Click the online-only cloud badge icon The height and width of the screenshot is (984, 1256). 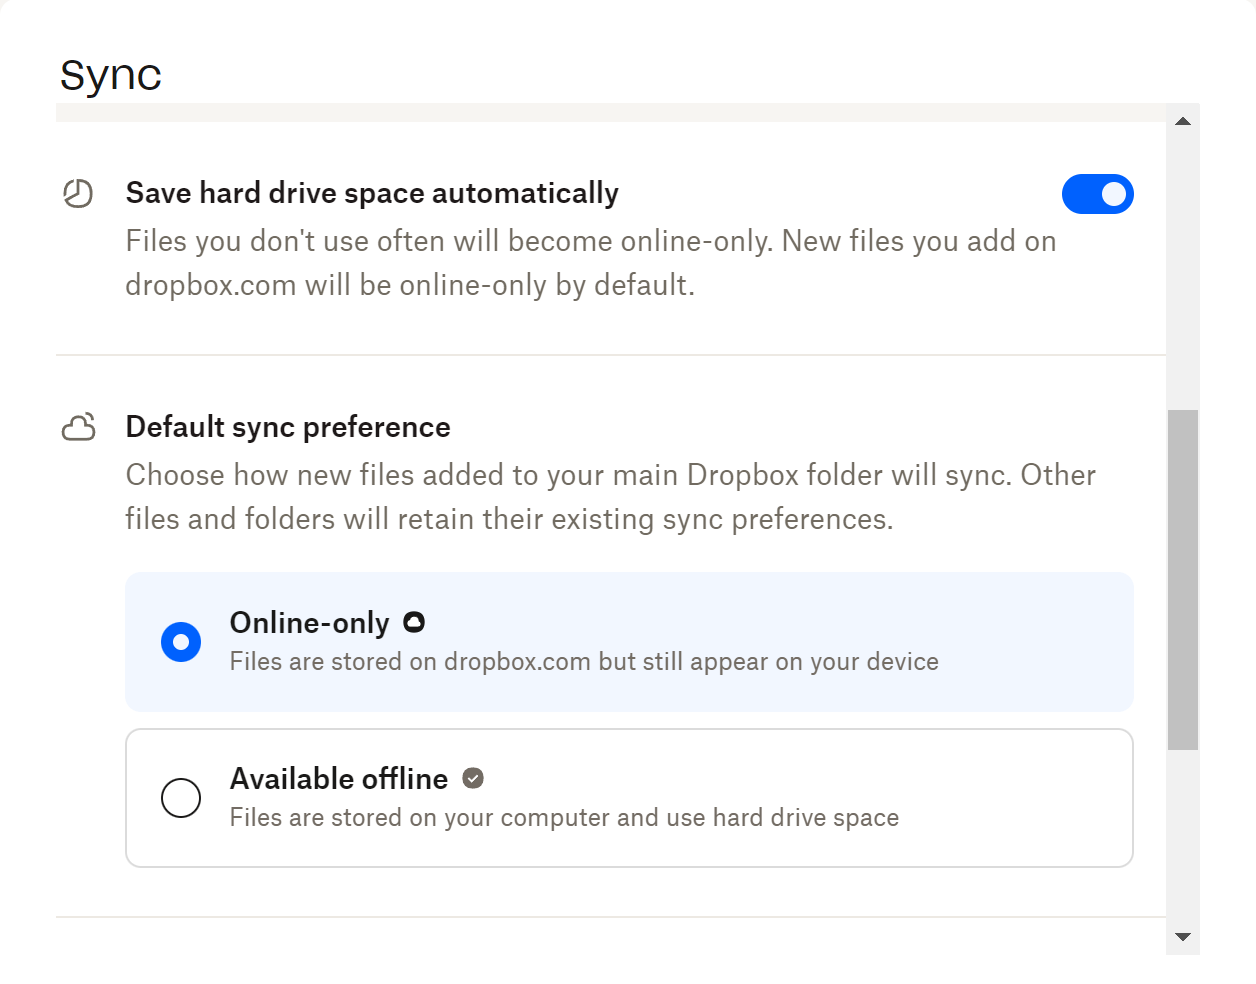pos(414,622)
